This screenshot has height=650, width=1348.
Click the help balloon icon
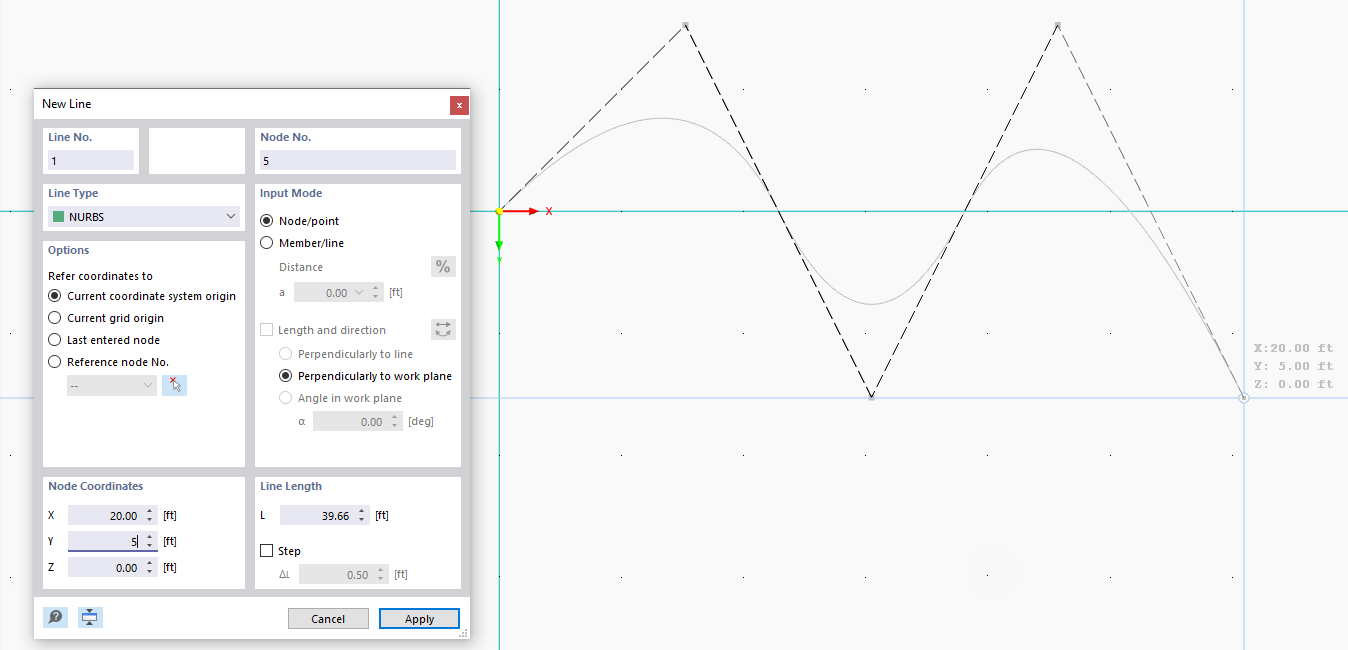point(55,617)
